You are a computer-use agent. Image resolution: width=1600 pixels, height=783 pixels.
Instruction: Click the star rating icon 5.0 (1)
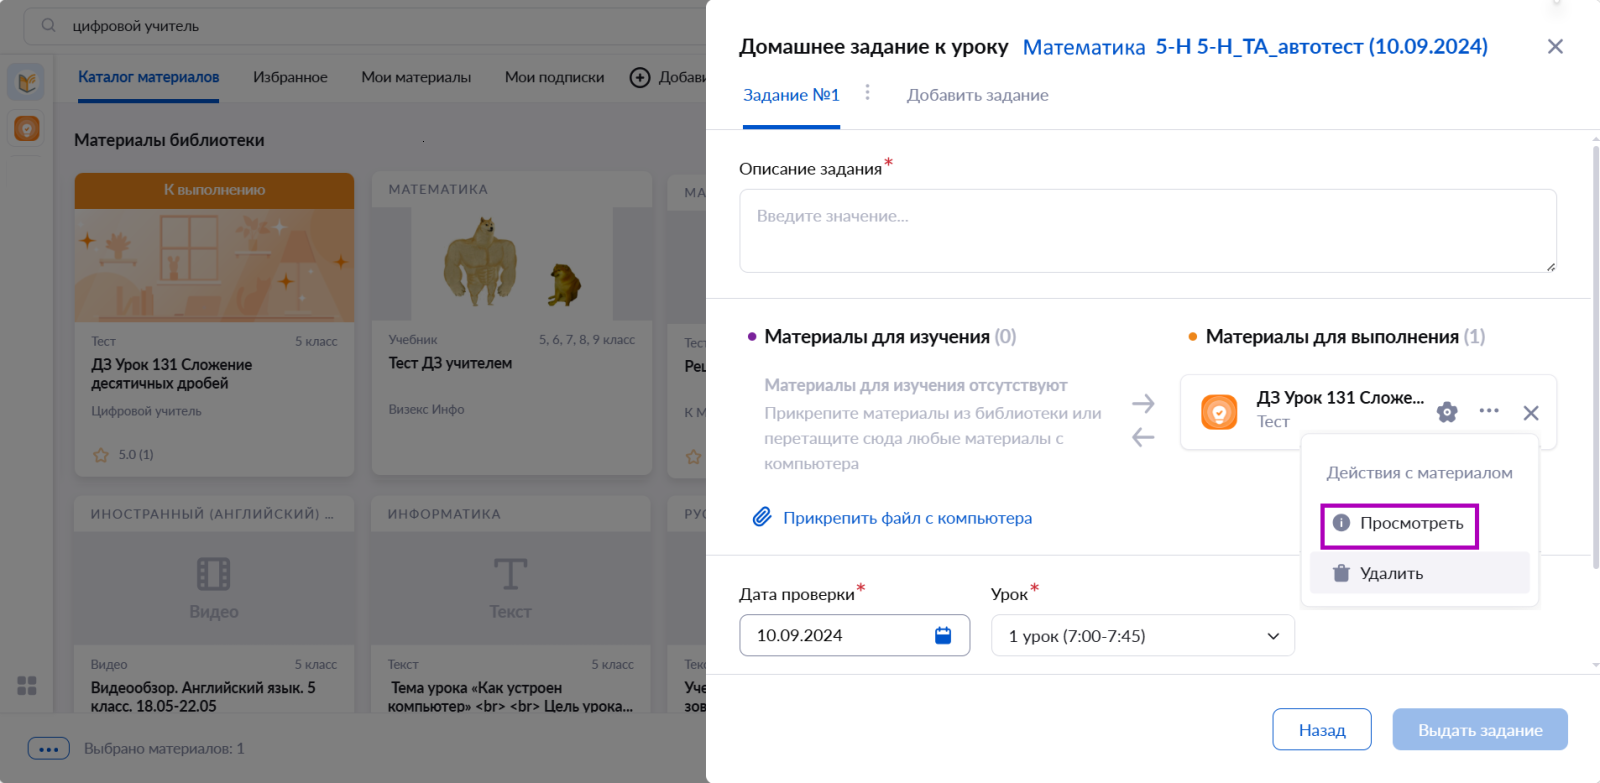point(101,455)
